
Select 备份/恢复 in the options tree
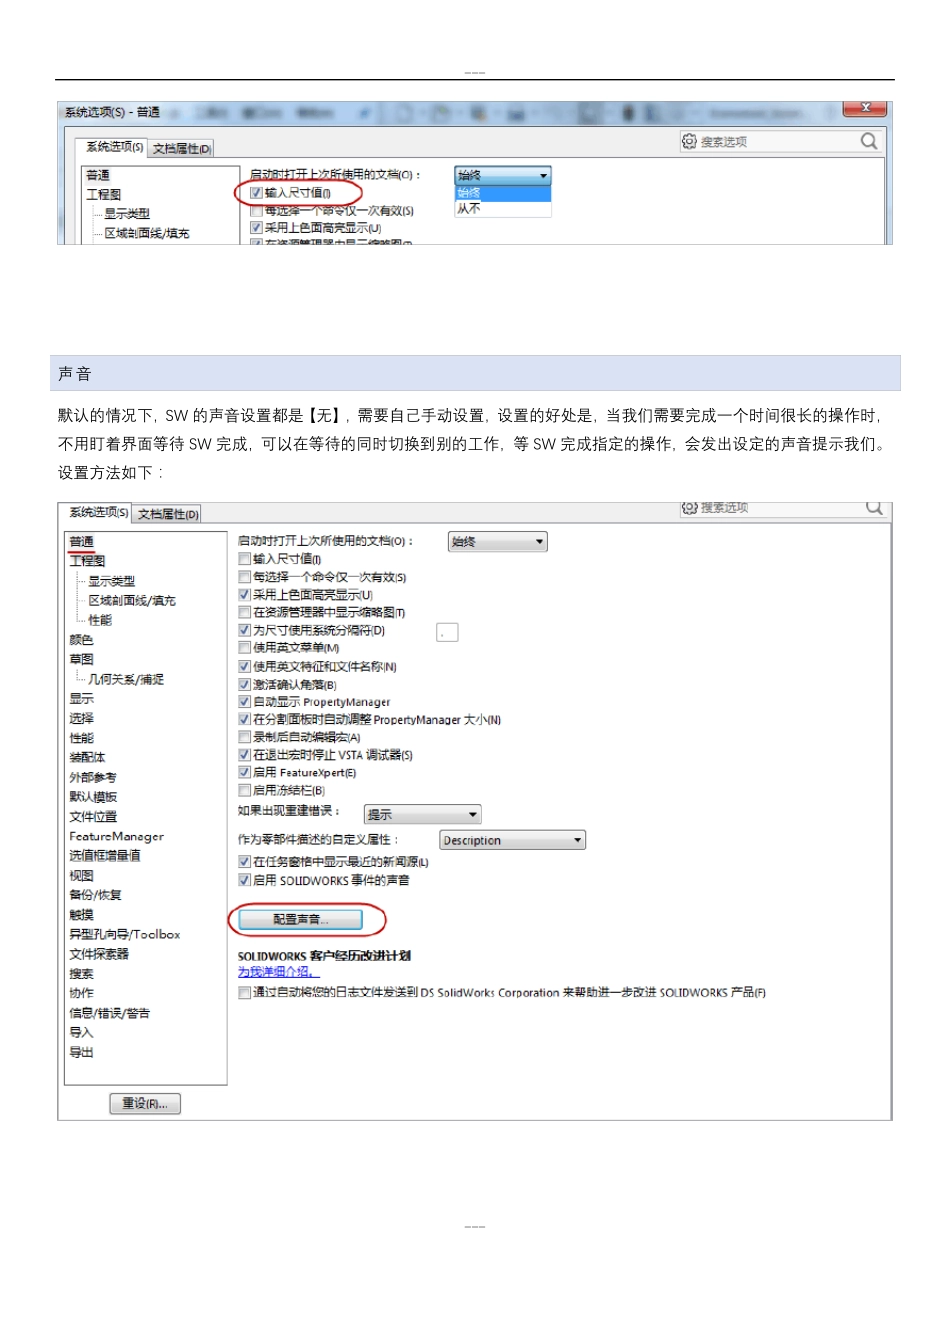click(95, 895)
